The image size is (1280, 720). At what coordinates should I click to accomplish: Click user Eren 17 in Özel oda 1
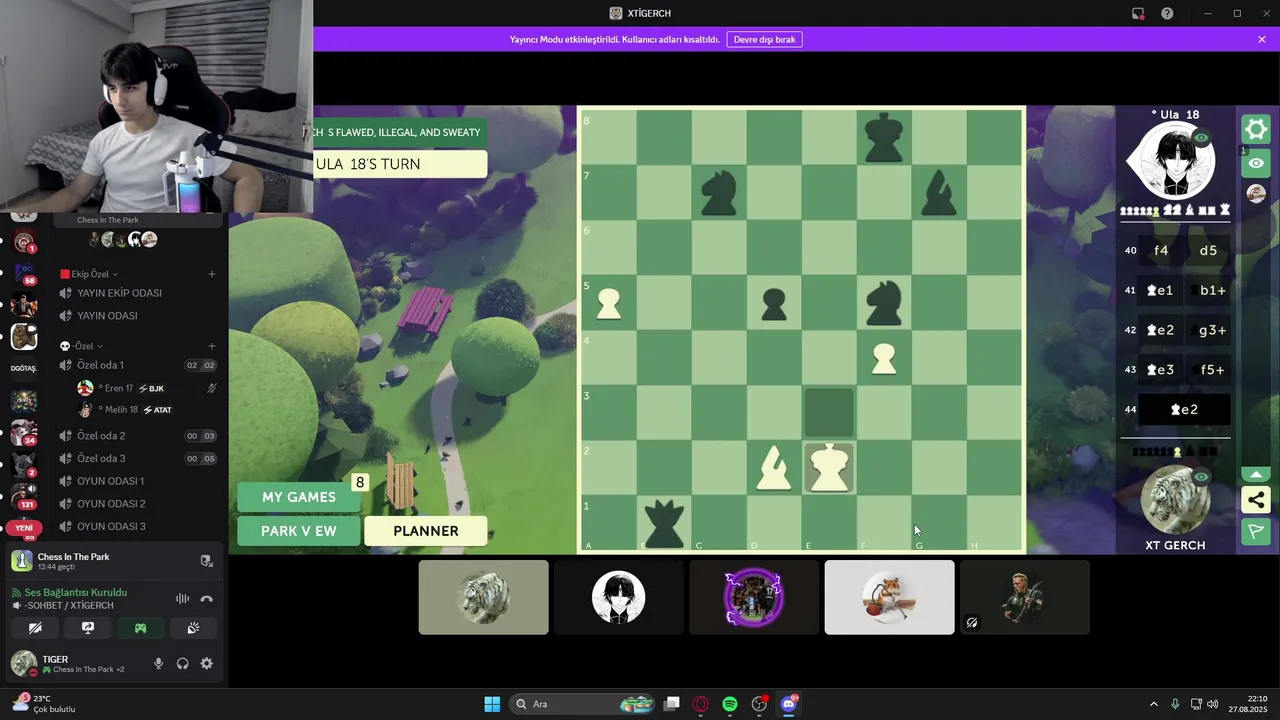click(x=145, y=388)
